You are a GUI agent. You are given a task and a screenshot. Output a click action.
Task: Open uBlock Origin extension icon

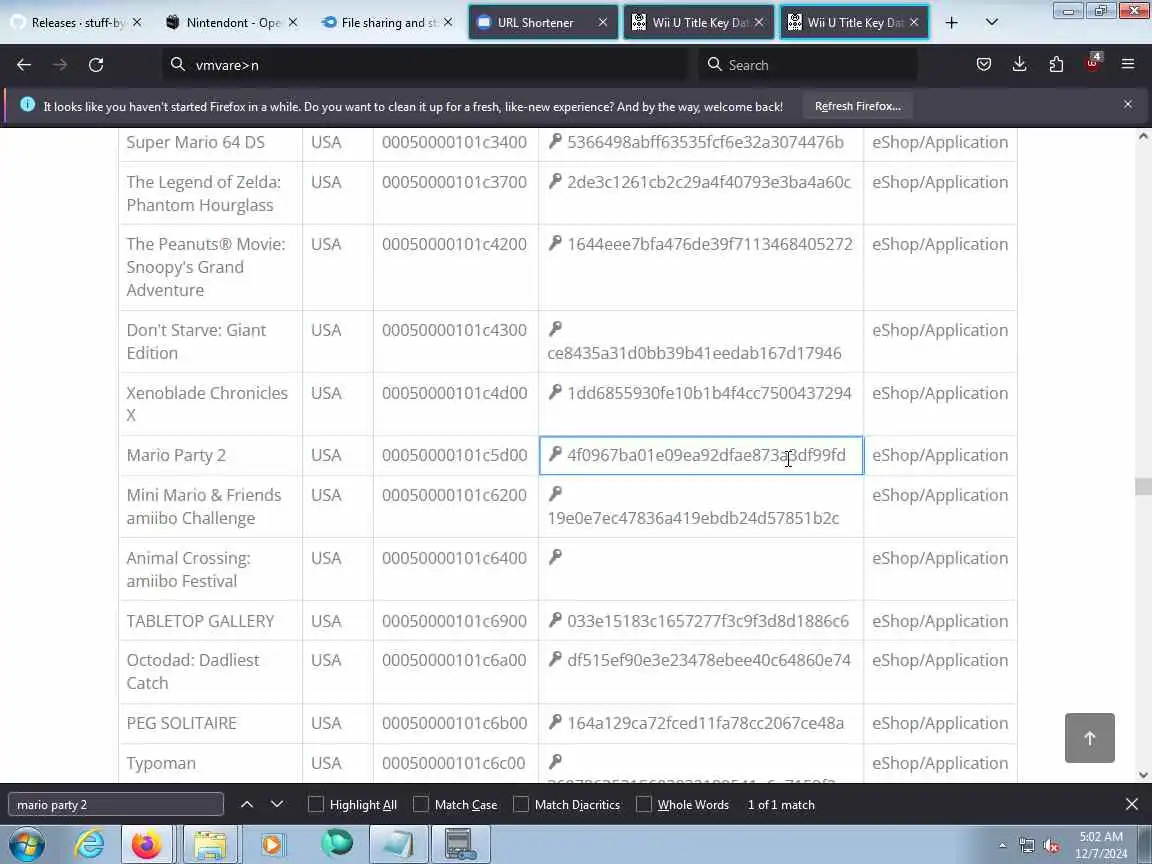click(x=1092, y=63)
